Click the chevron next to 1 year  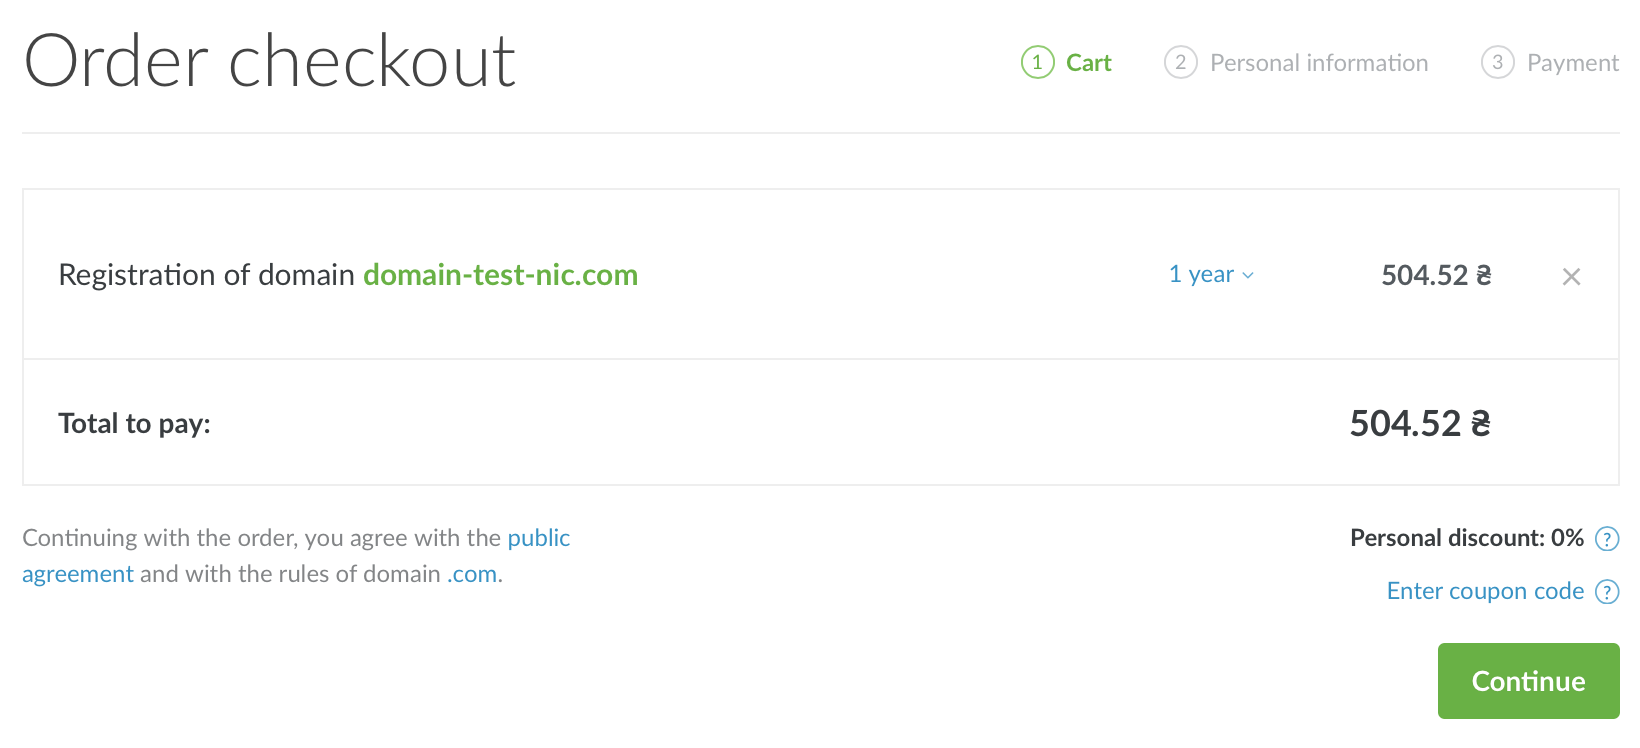[x=1248, y=276]
